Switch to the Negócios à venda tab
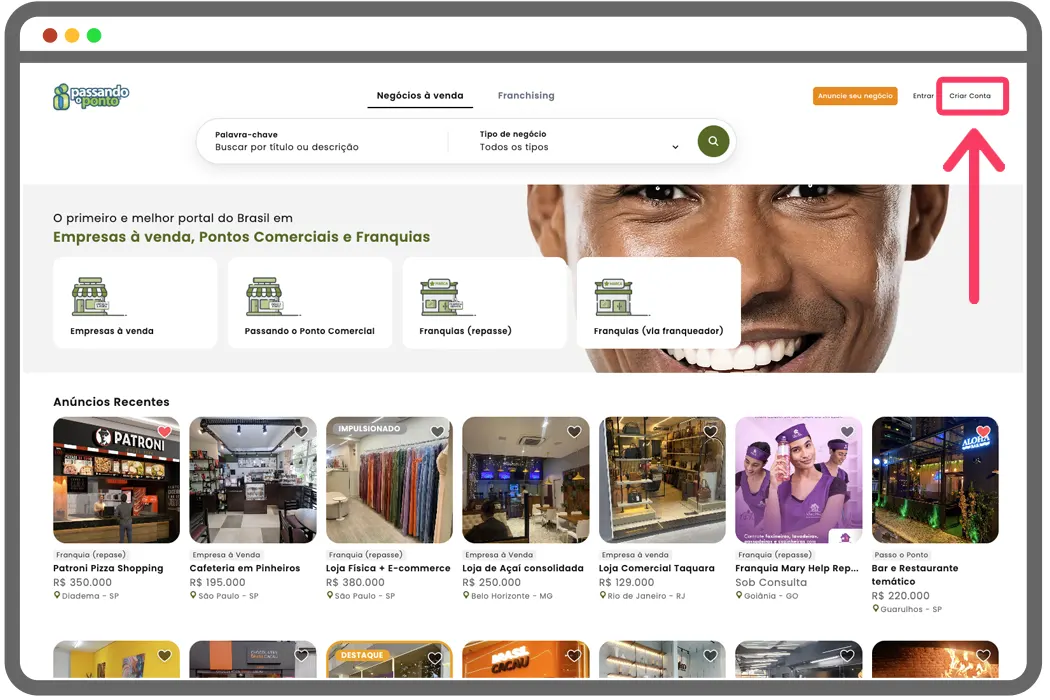The width and height of the screenshot is (1050, 700). pos(420,96)
